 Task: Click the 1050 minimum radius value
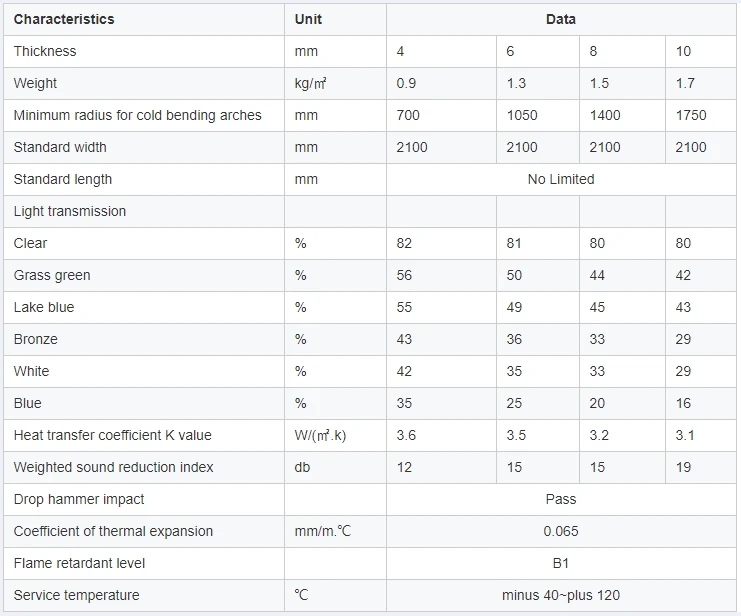[522, 115]
